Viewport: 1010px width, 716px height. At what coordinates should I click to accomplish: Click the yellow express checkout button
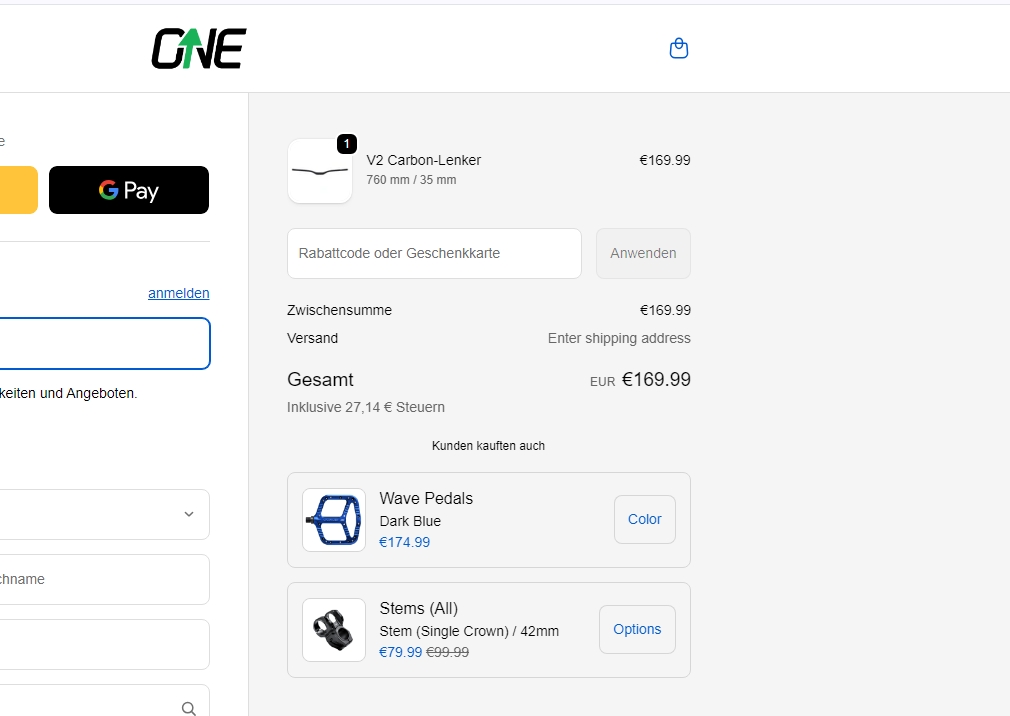click(18, 190)
